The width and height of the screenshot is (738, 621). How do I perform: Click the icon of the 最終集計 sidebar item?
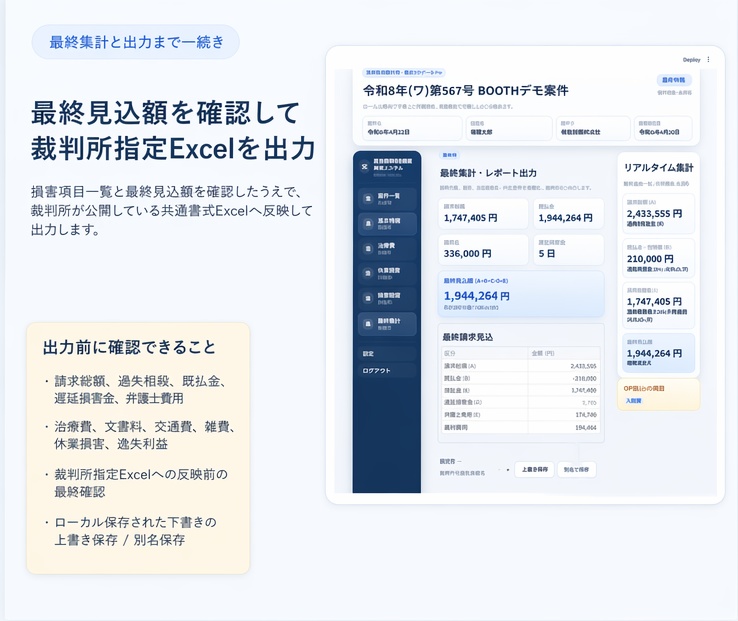[368, 324]
